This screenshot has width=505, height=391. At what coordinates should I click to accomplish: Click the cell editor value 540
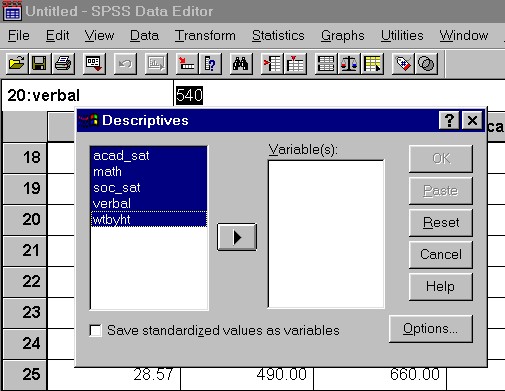click(189, 95)
